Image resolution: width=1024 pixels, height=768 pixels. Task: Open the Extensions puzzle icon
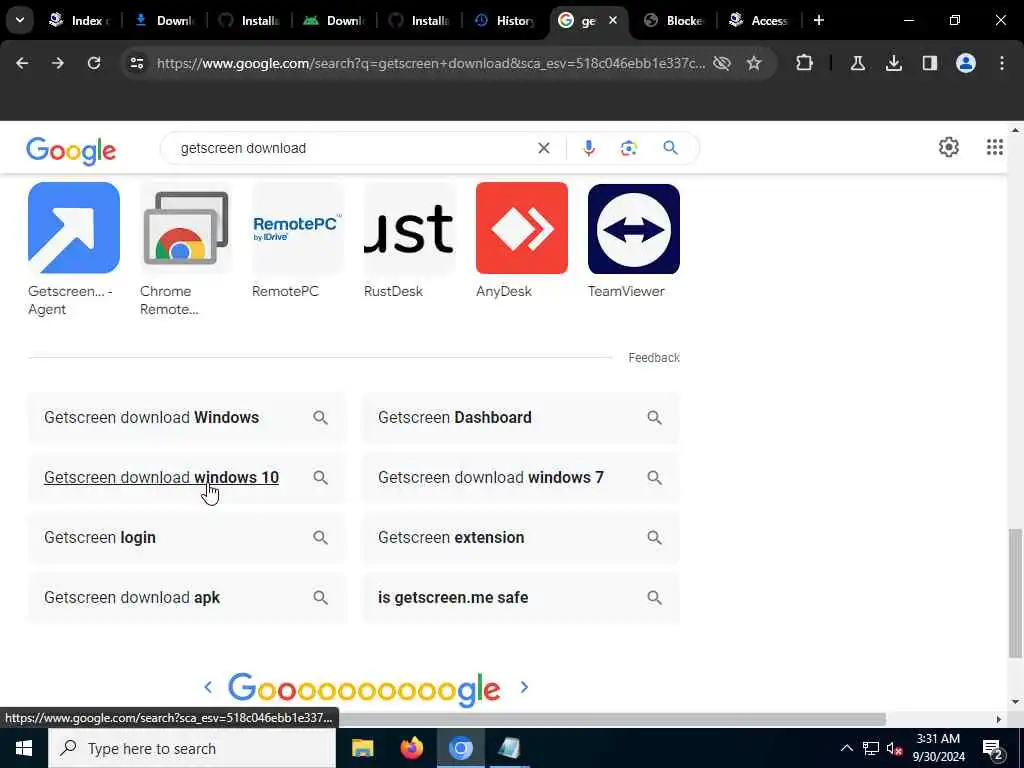coord(805,63)
